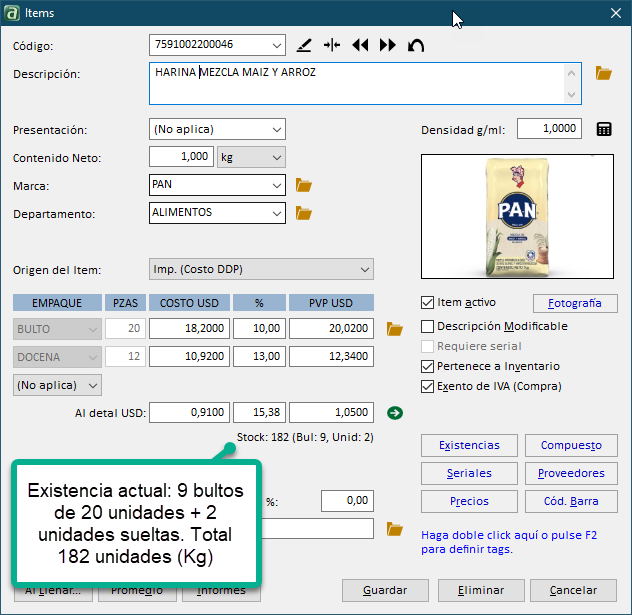Click the Proveedores button
The width and height of the screenshot is (632, 615).
[571, 473]
